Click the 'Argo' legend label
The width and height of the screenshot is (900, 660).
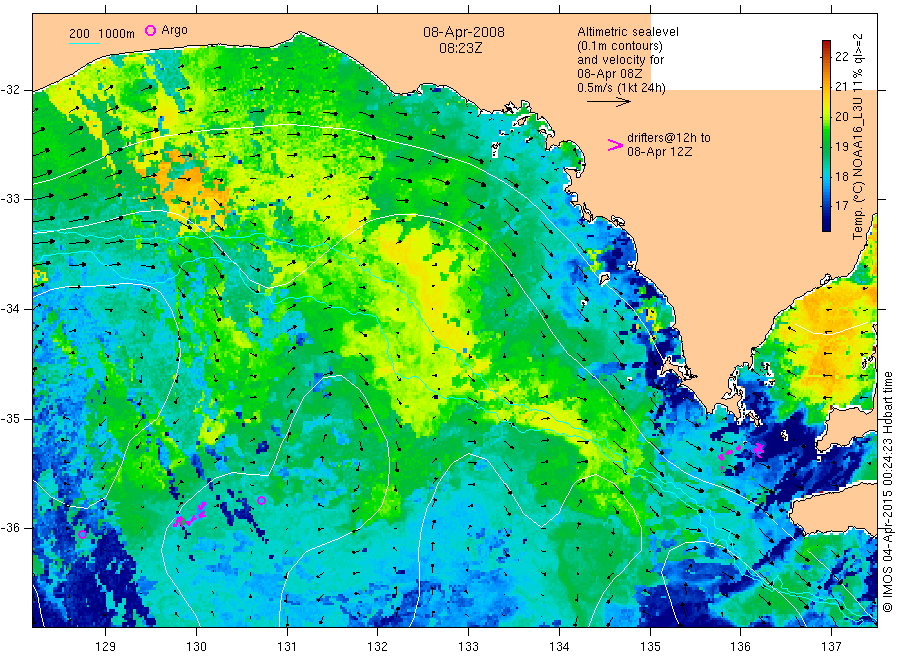click(x=174, y=30)
